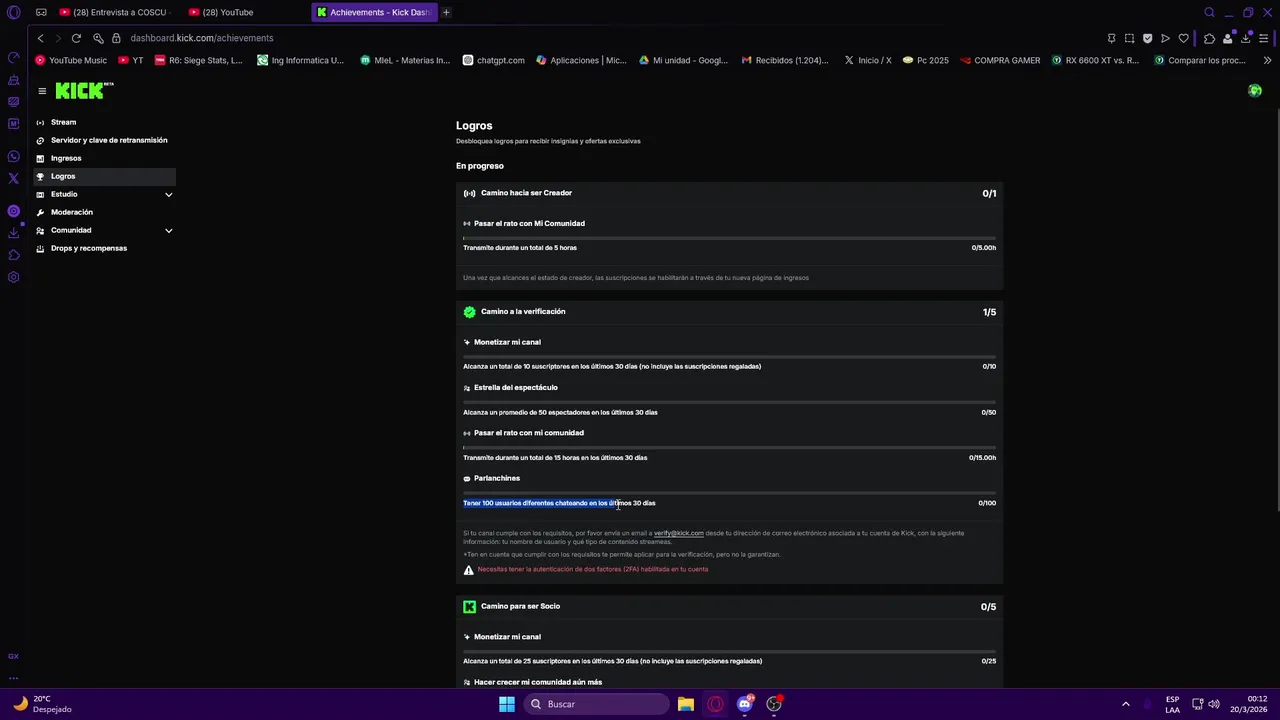Click progress bar under Pasar el rato con Mi Comunidad
The width and height of the screenshot is (1280, 720).
coord(729,237)
